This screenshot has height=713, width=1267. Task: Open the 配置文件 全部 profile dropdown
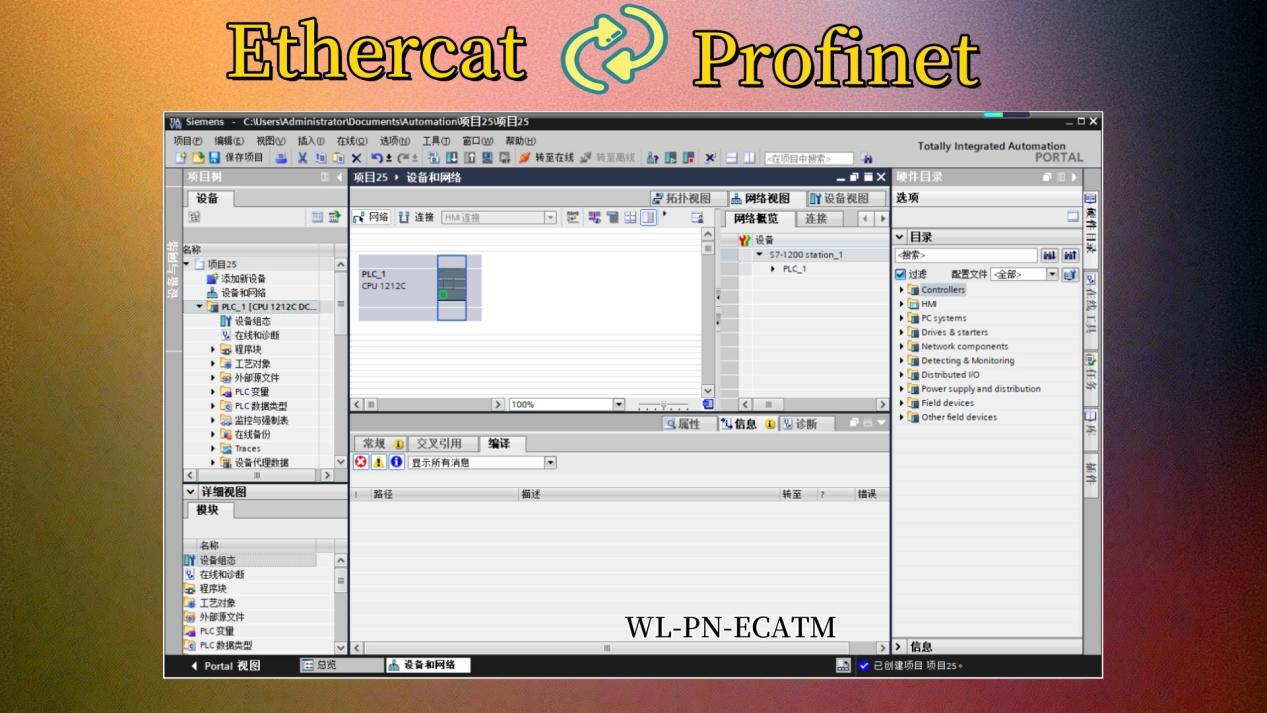point(1051,274)
